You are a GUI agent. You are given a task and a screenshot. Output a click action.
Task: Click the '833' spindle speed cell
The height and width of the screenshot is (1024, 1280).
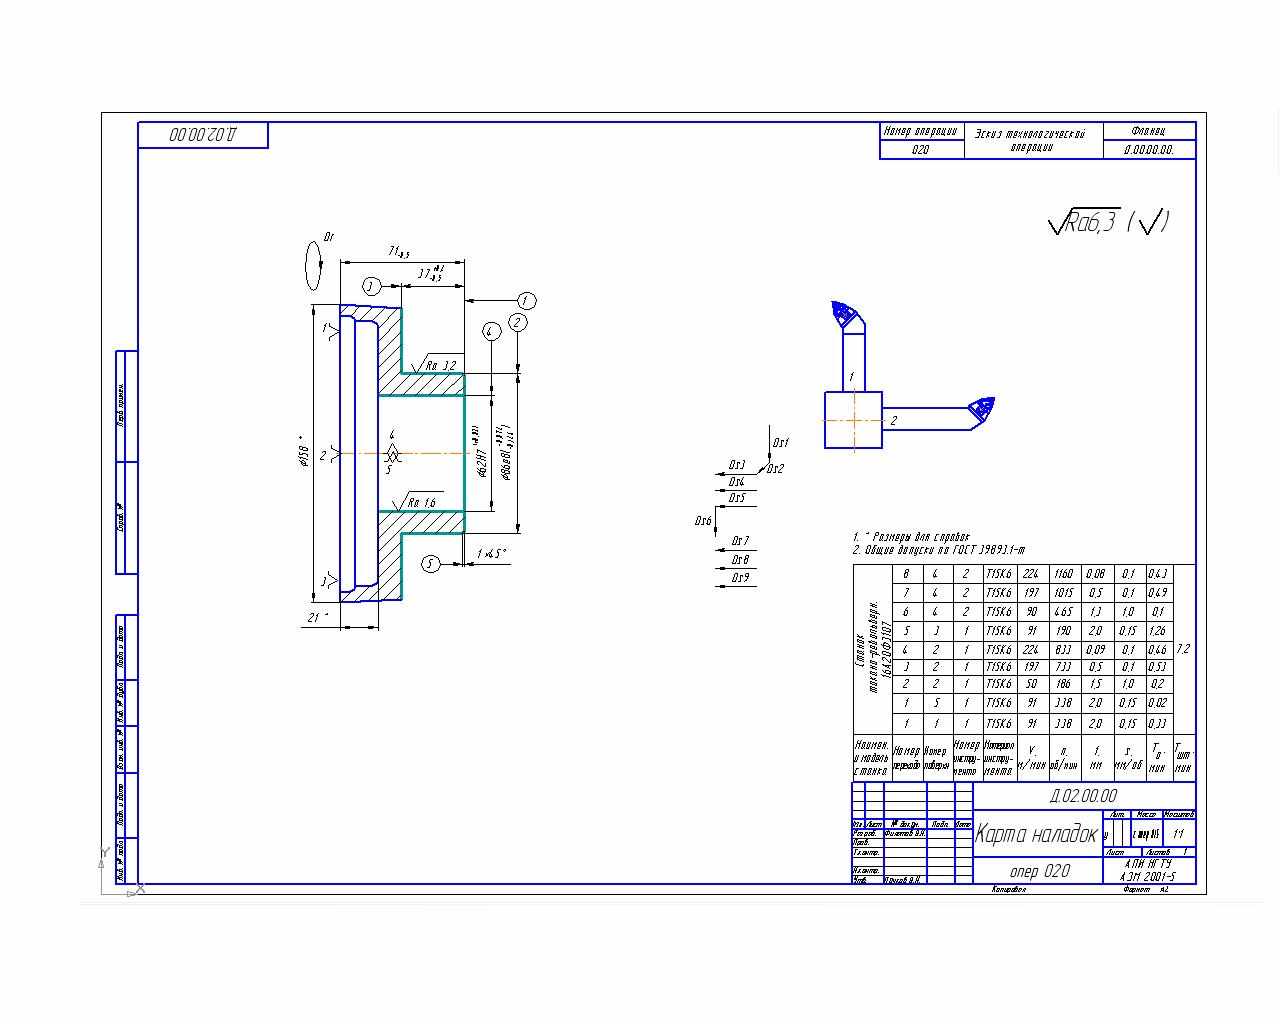pyautogui.click(x=1063, y=650)
